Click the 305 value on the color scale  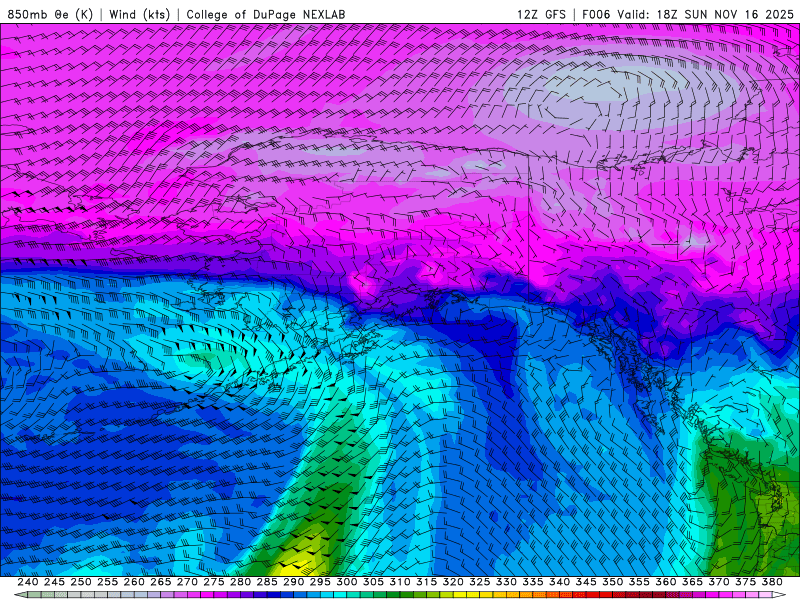[x=373, y=582]
